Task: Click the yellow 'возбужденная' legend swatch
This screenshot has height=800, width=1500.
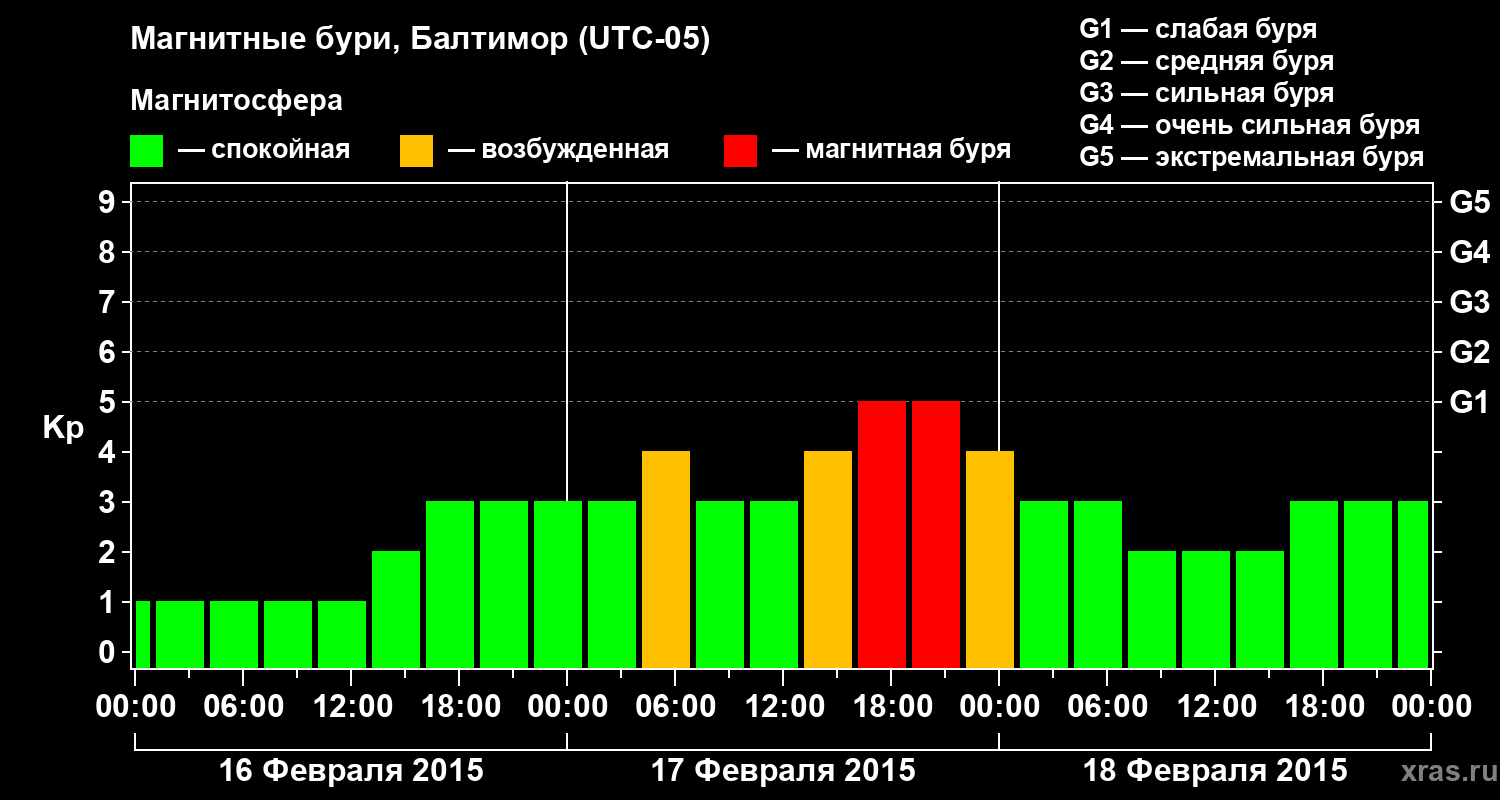Action: 416,151
